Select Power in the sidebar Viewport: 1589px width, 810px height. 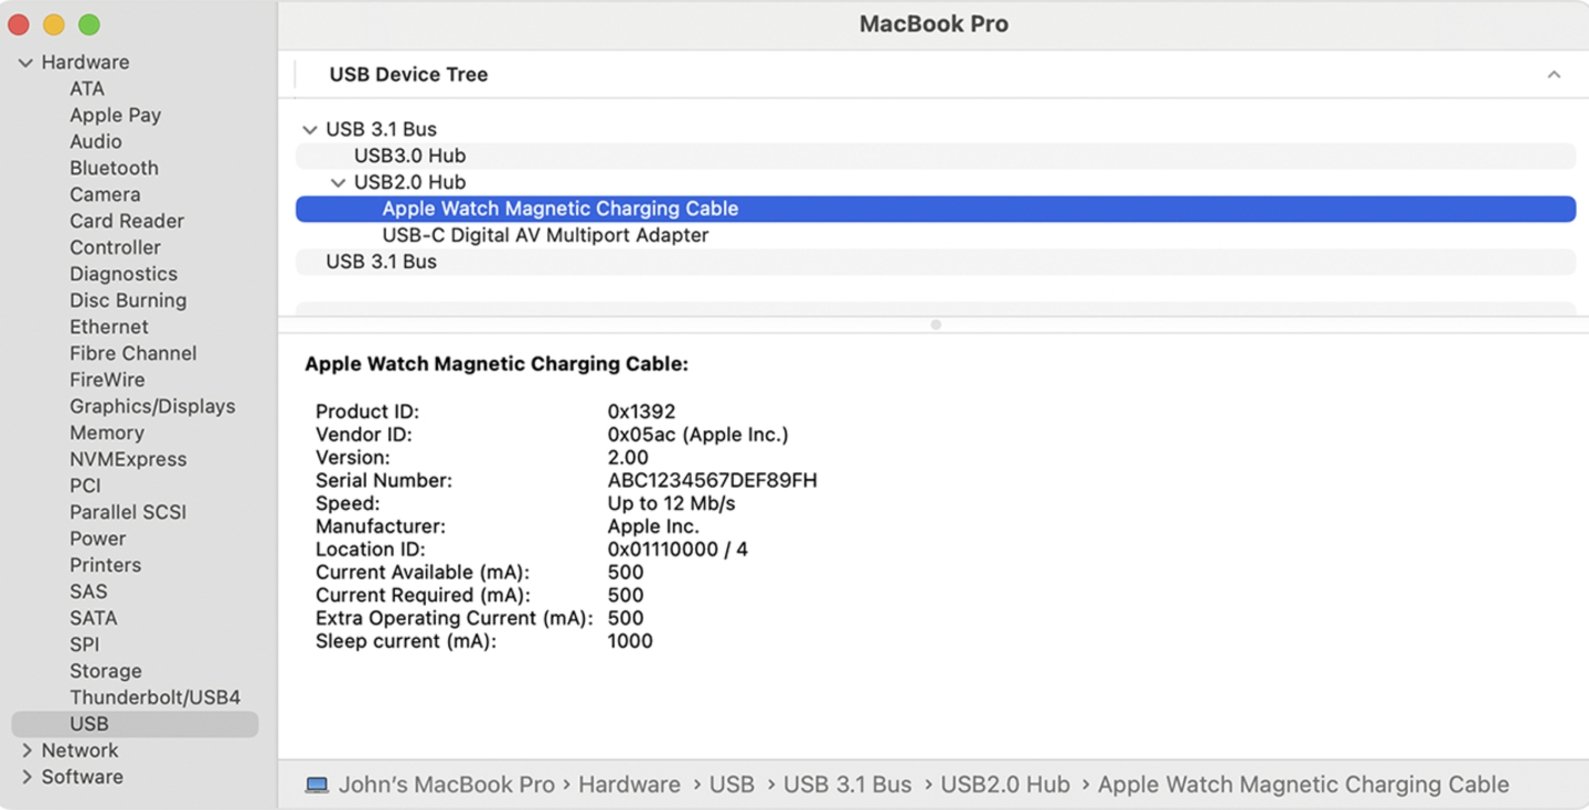(98, 539)
